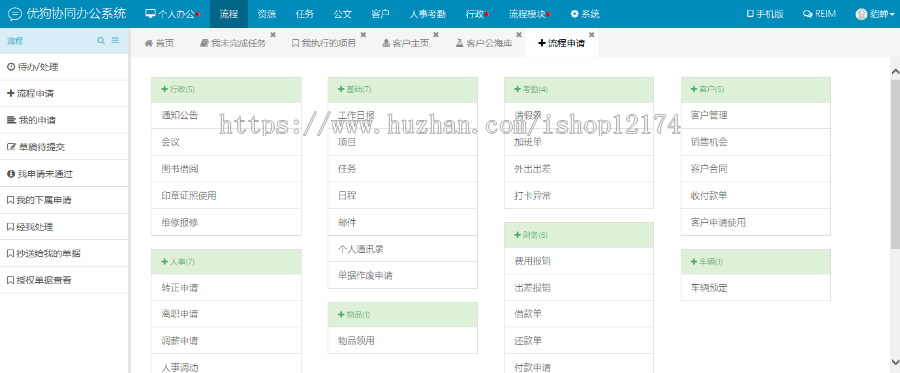900x373 pixels.
Task: Apply for 维修报修
Action: coord(226,222)
